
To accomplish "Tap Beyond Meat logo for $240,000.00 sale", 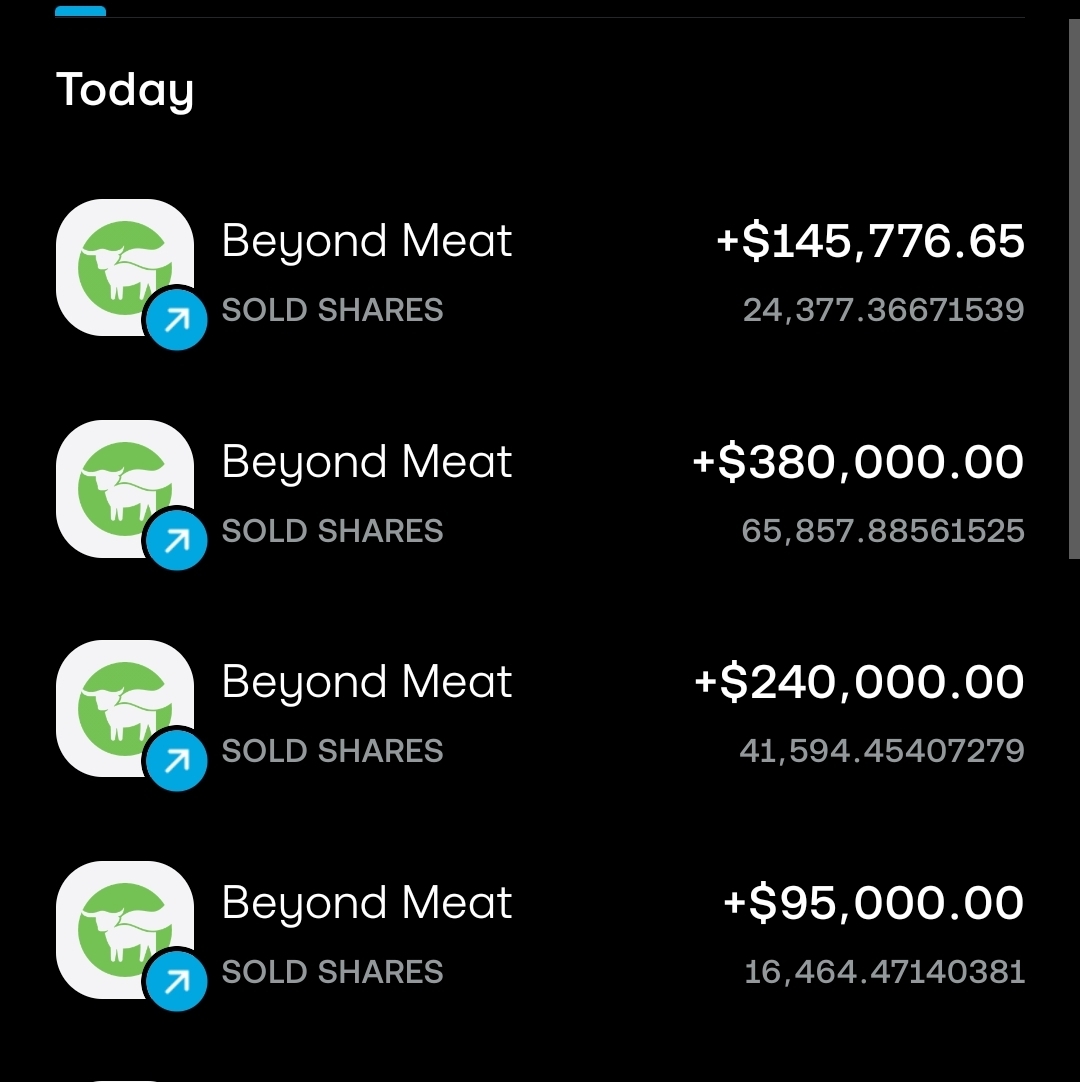I will point(122,705).
